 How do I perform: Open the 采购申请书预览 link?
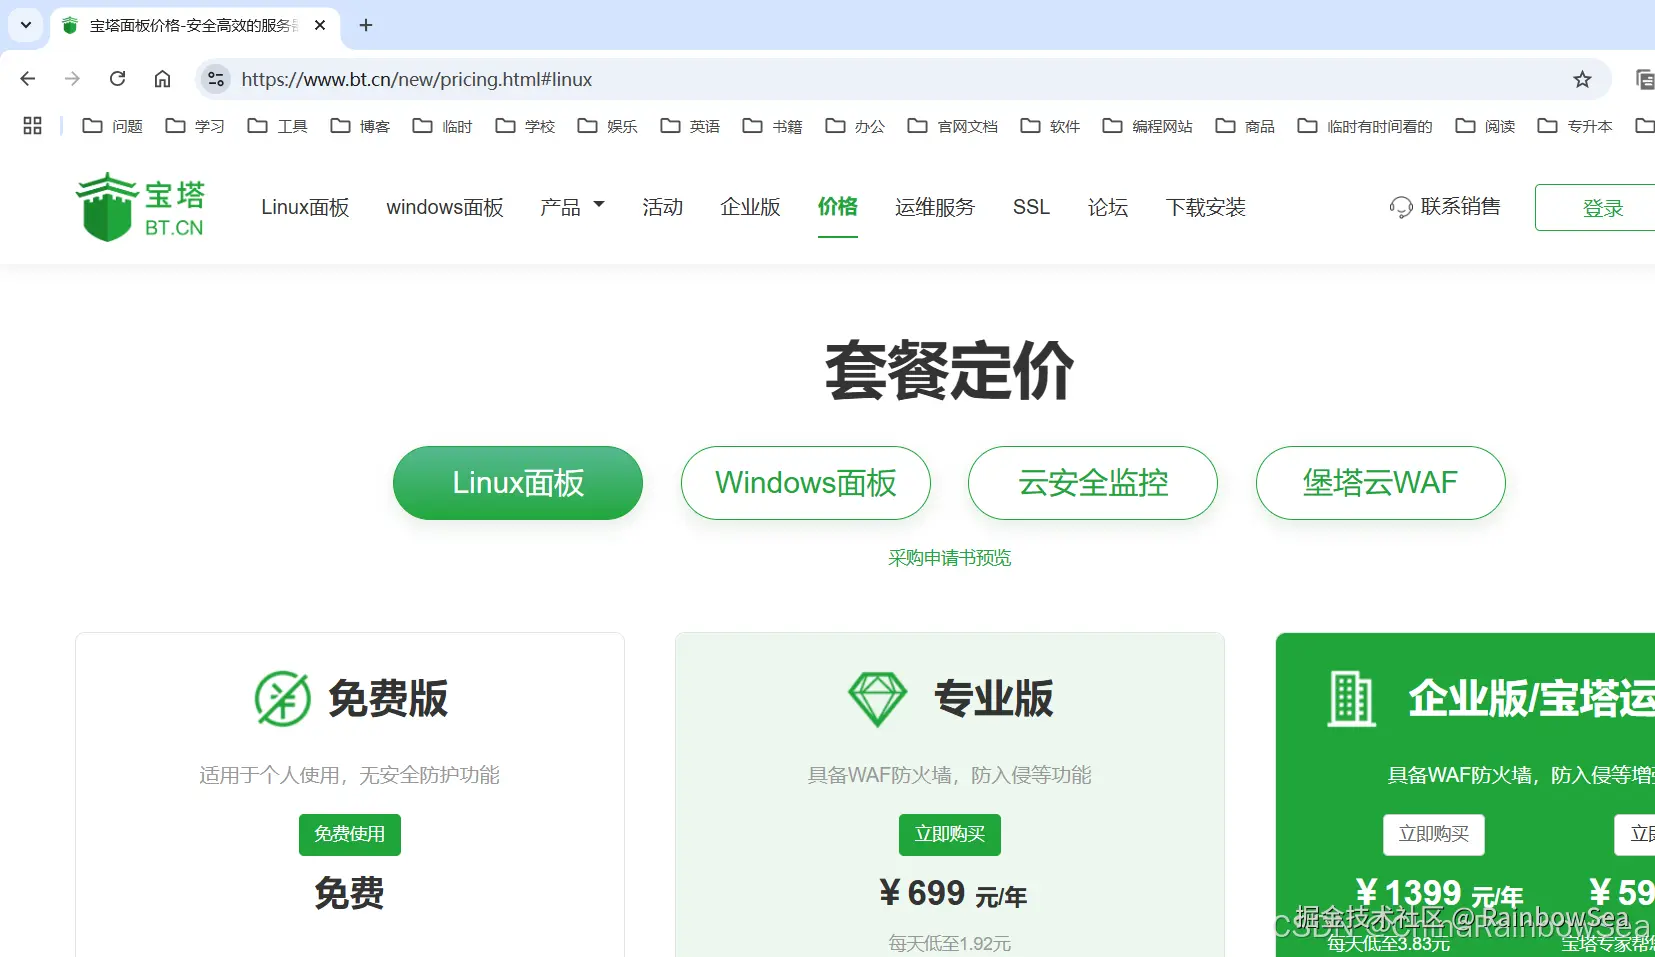pos(948,557)
